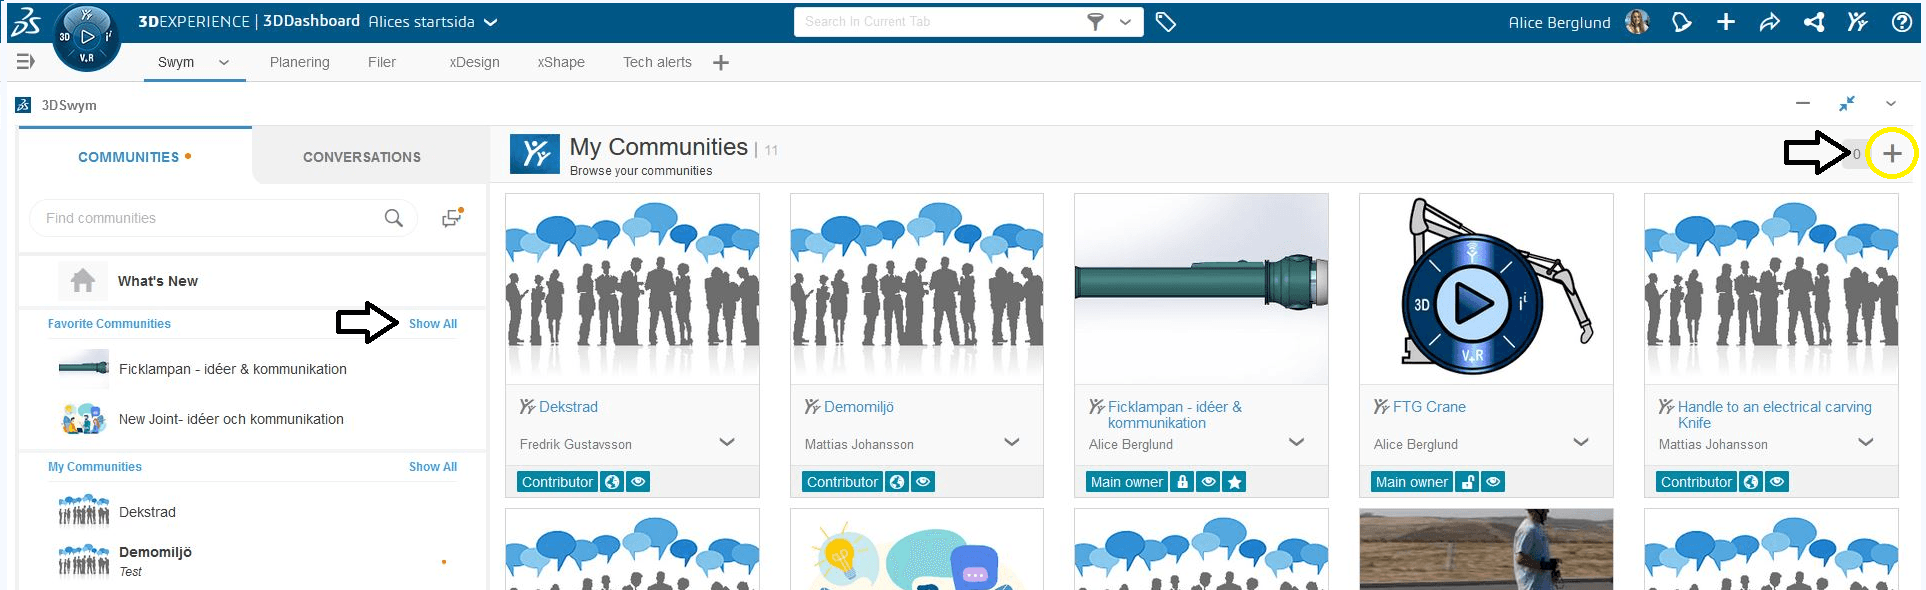Click the magnifier in Find communities

(394, 218)
